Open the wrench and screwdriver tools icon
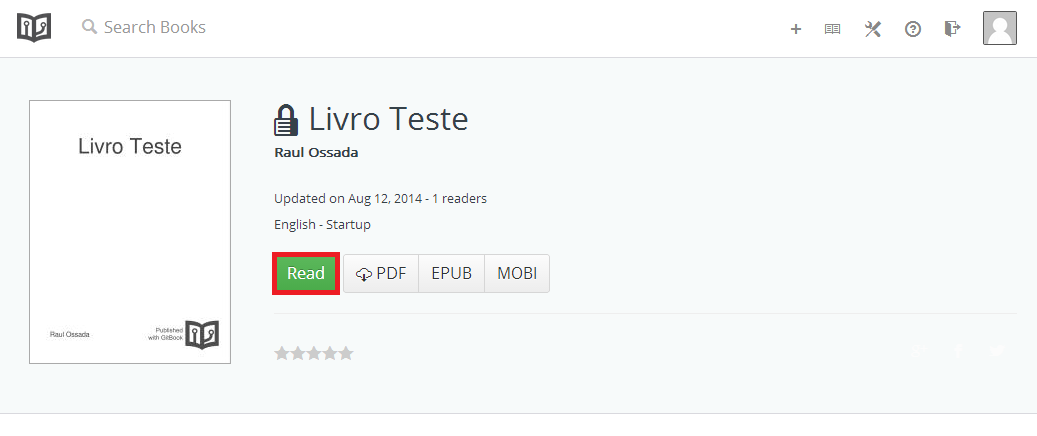Screen dimensions: 1037x436 click(873, 29)
